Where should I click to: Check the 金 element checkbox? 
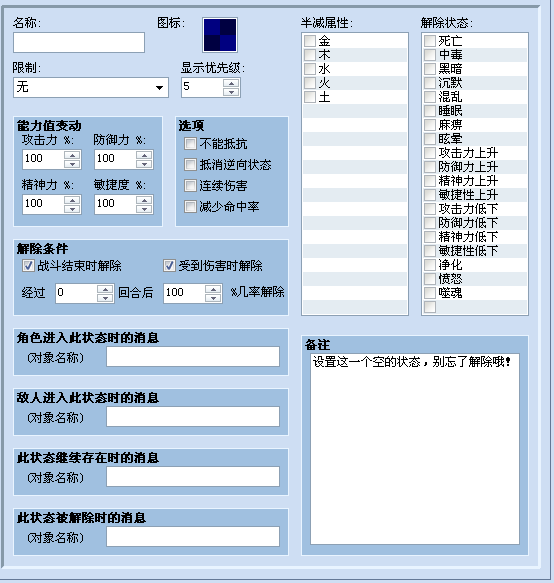click(310, 41)
